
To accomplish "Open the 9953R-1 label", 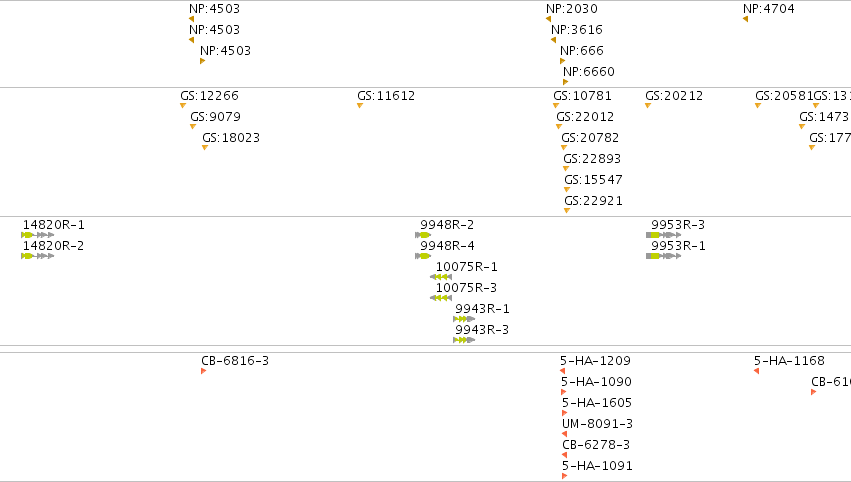I will [x=678, y=246].
